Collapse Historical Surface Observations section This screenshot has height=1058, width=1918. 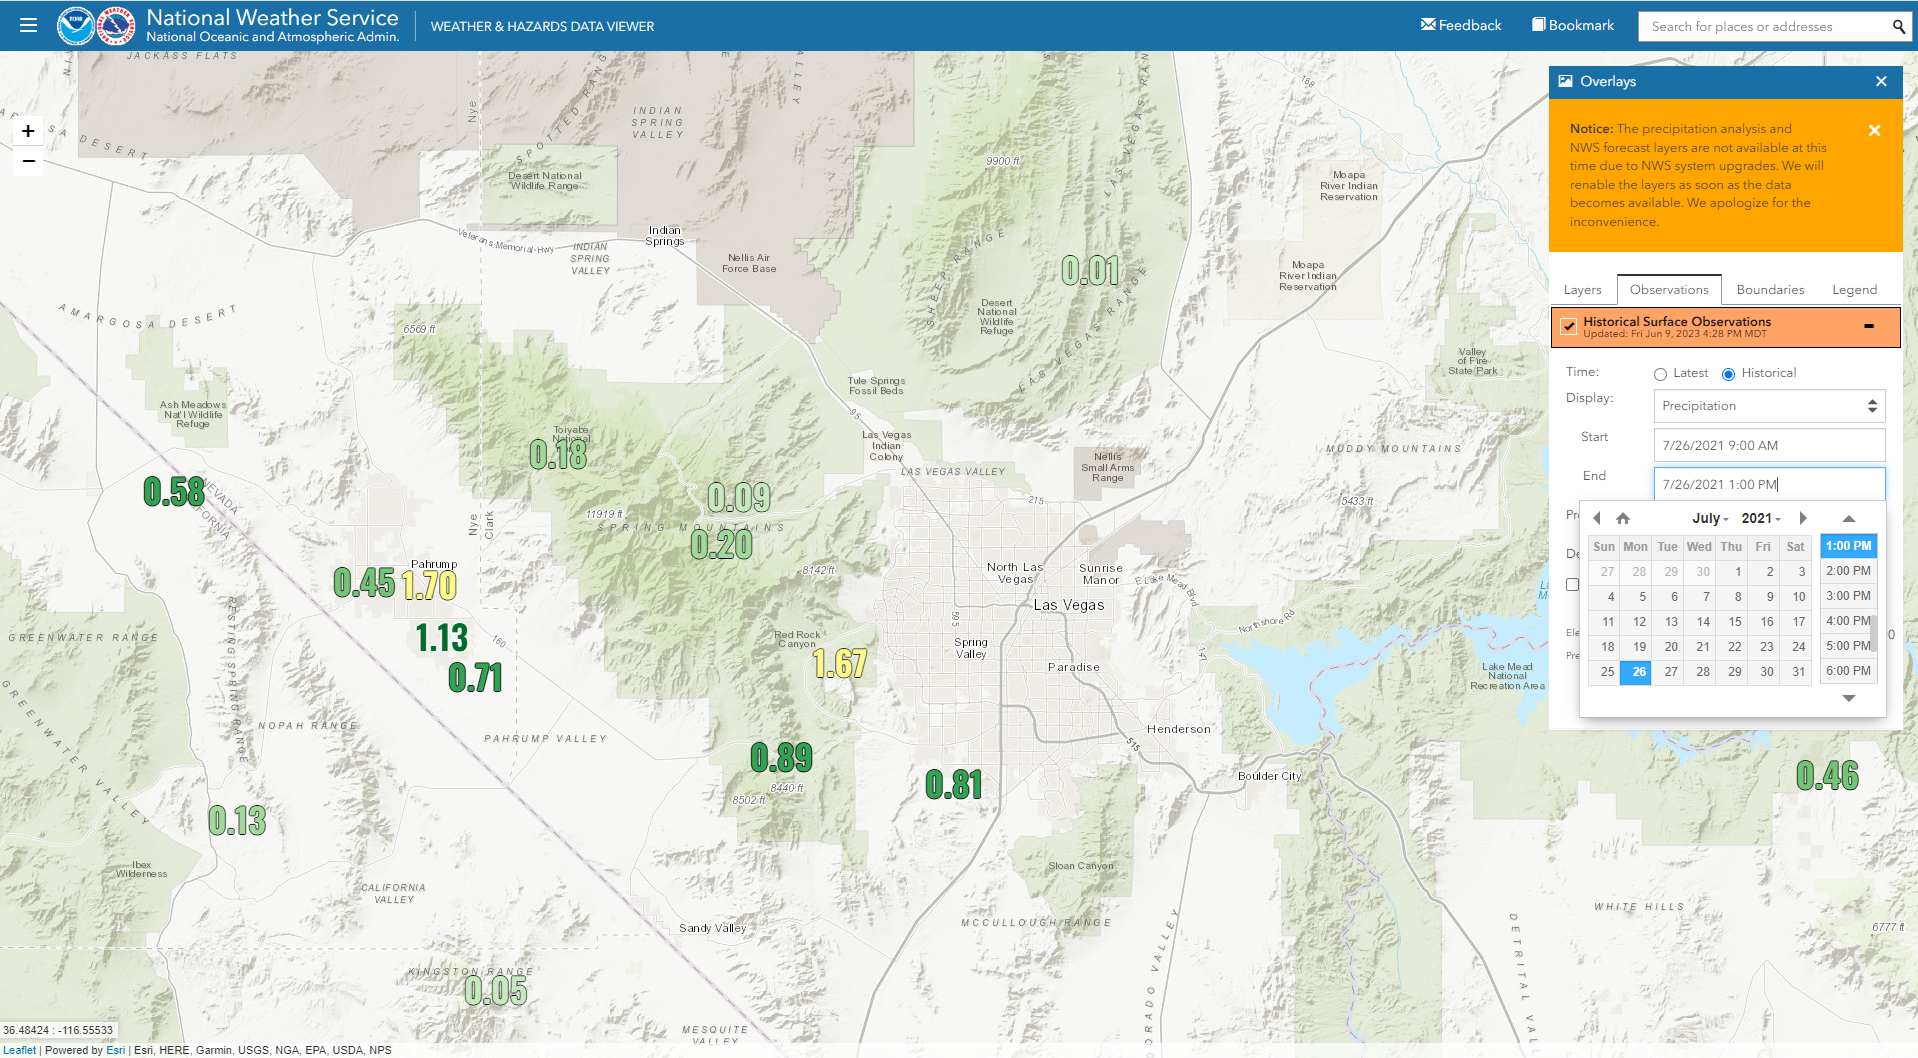[x=1868, y=326]
